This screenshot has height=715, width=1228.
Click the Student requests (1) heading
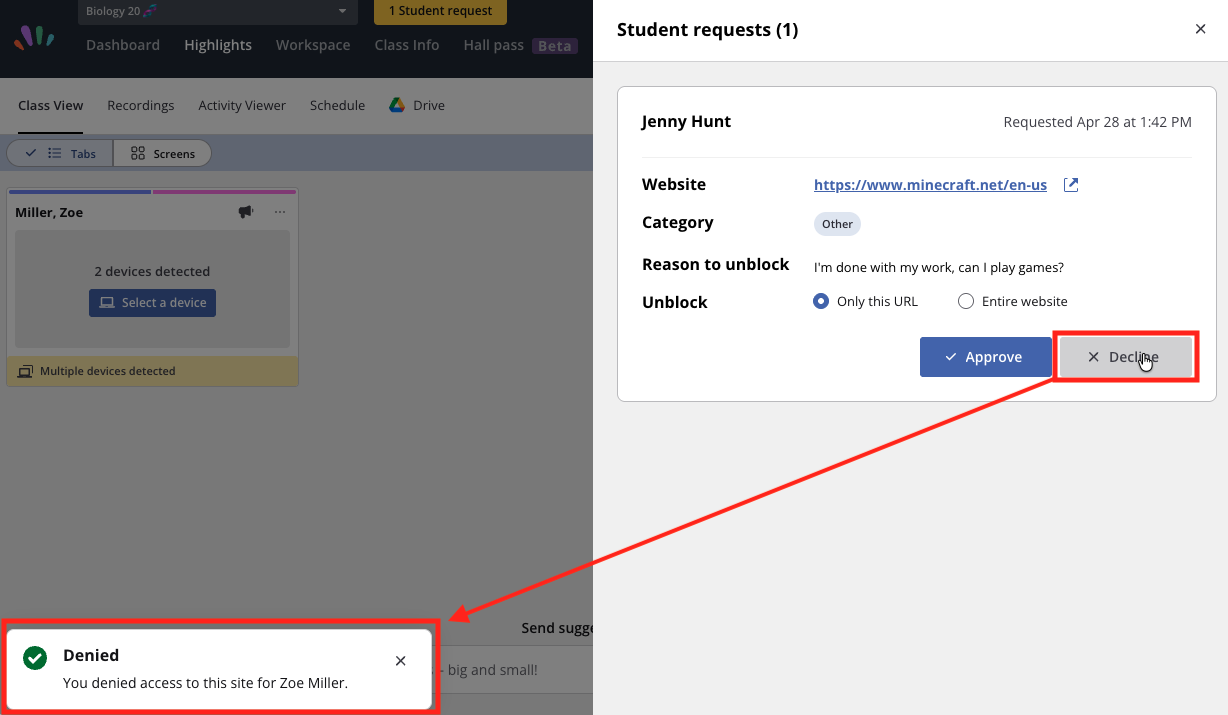(707, 29)
